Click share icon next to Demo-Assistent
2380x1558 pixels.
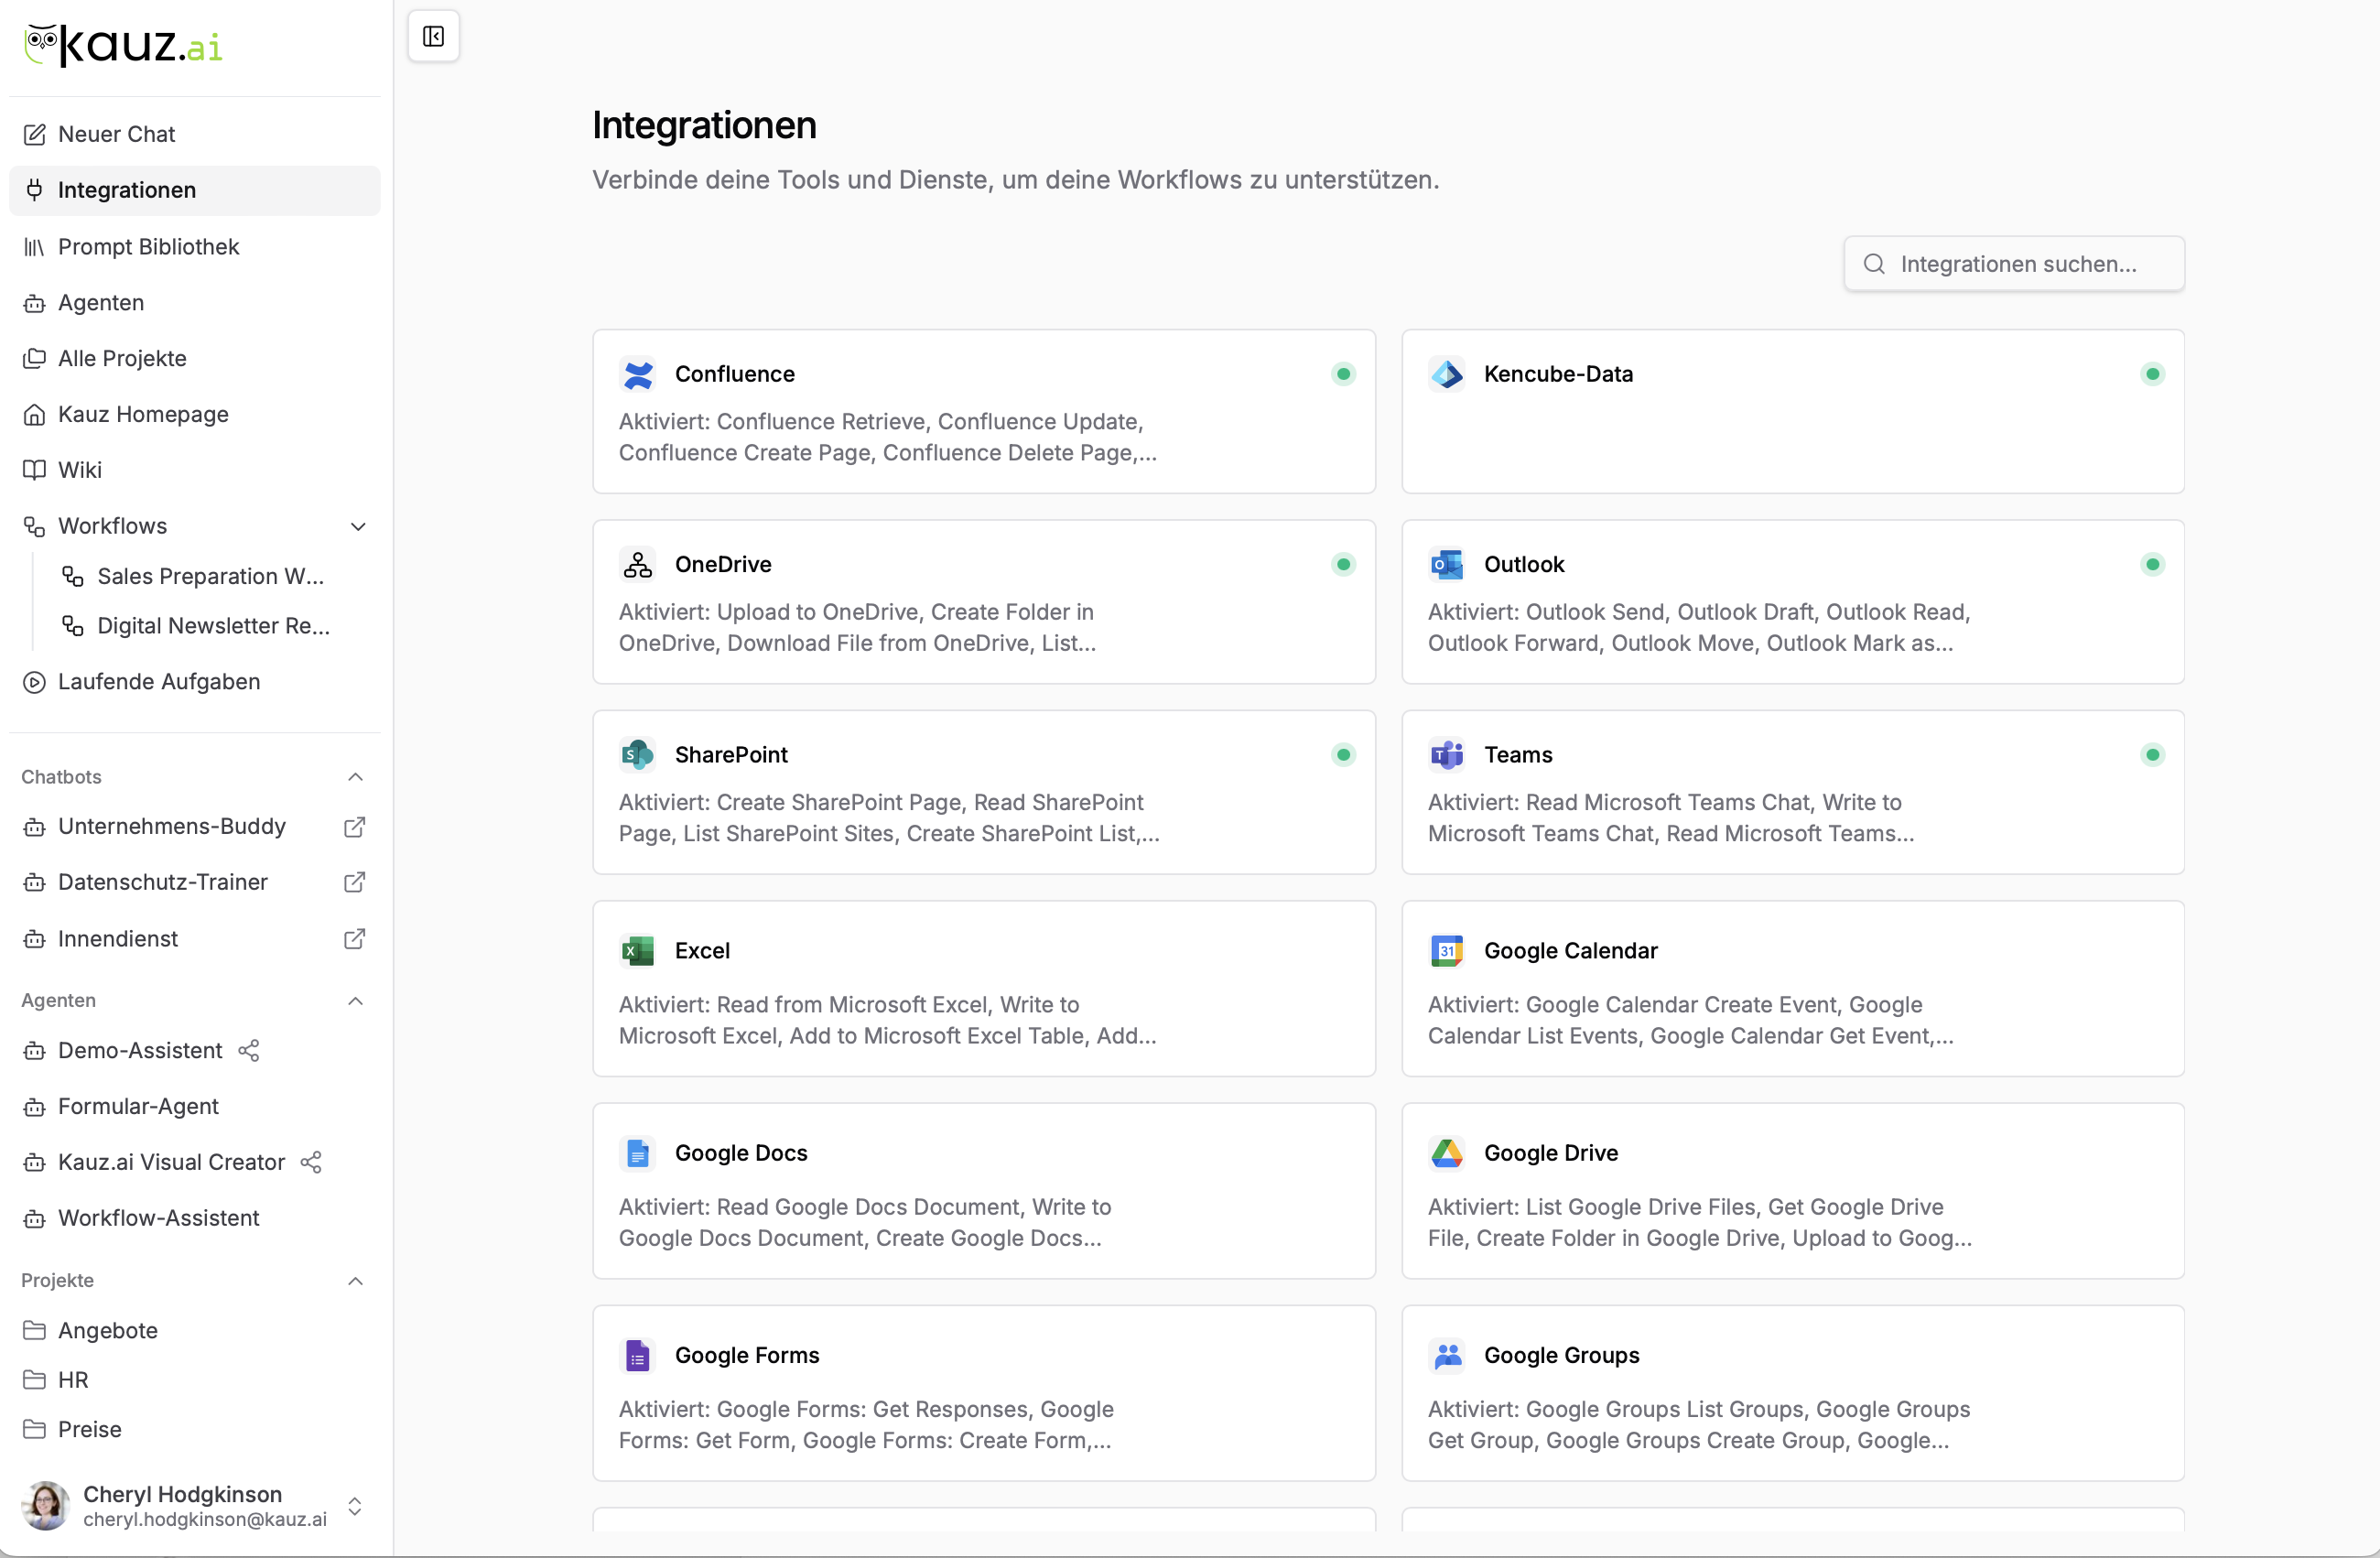click(x=249, y=1051)
